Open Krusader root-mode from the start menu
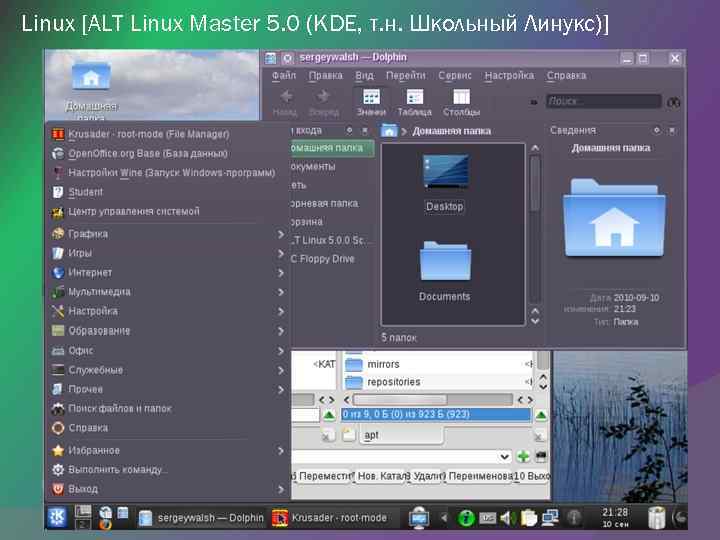Viewport: 720px width, 540px height. click(168, 134)
